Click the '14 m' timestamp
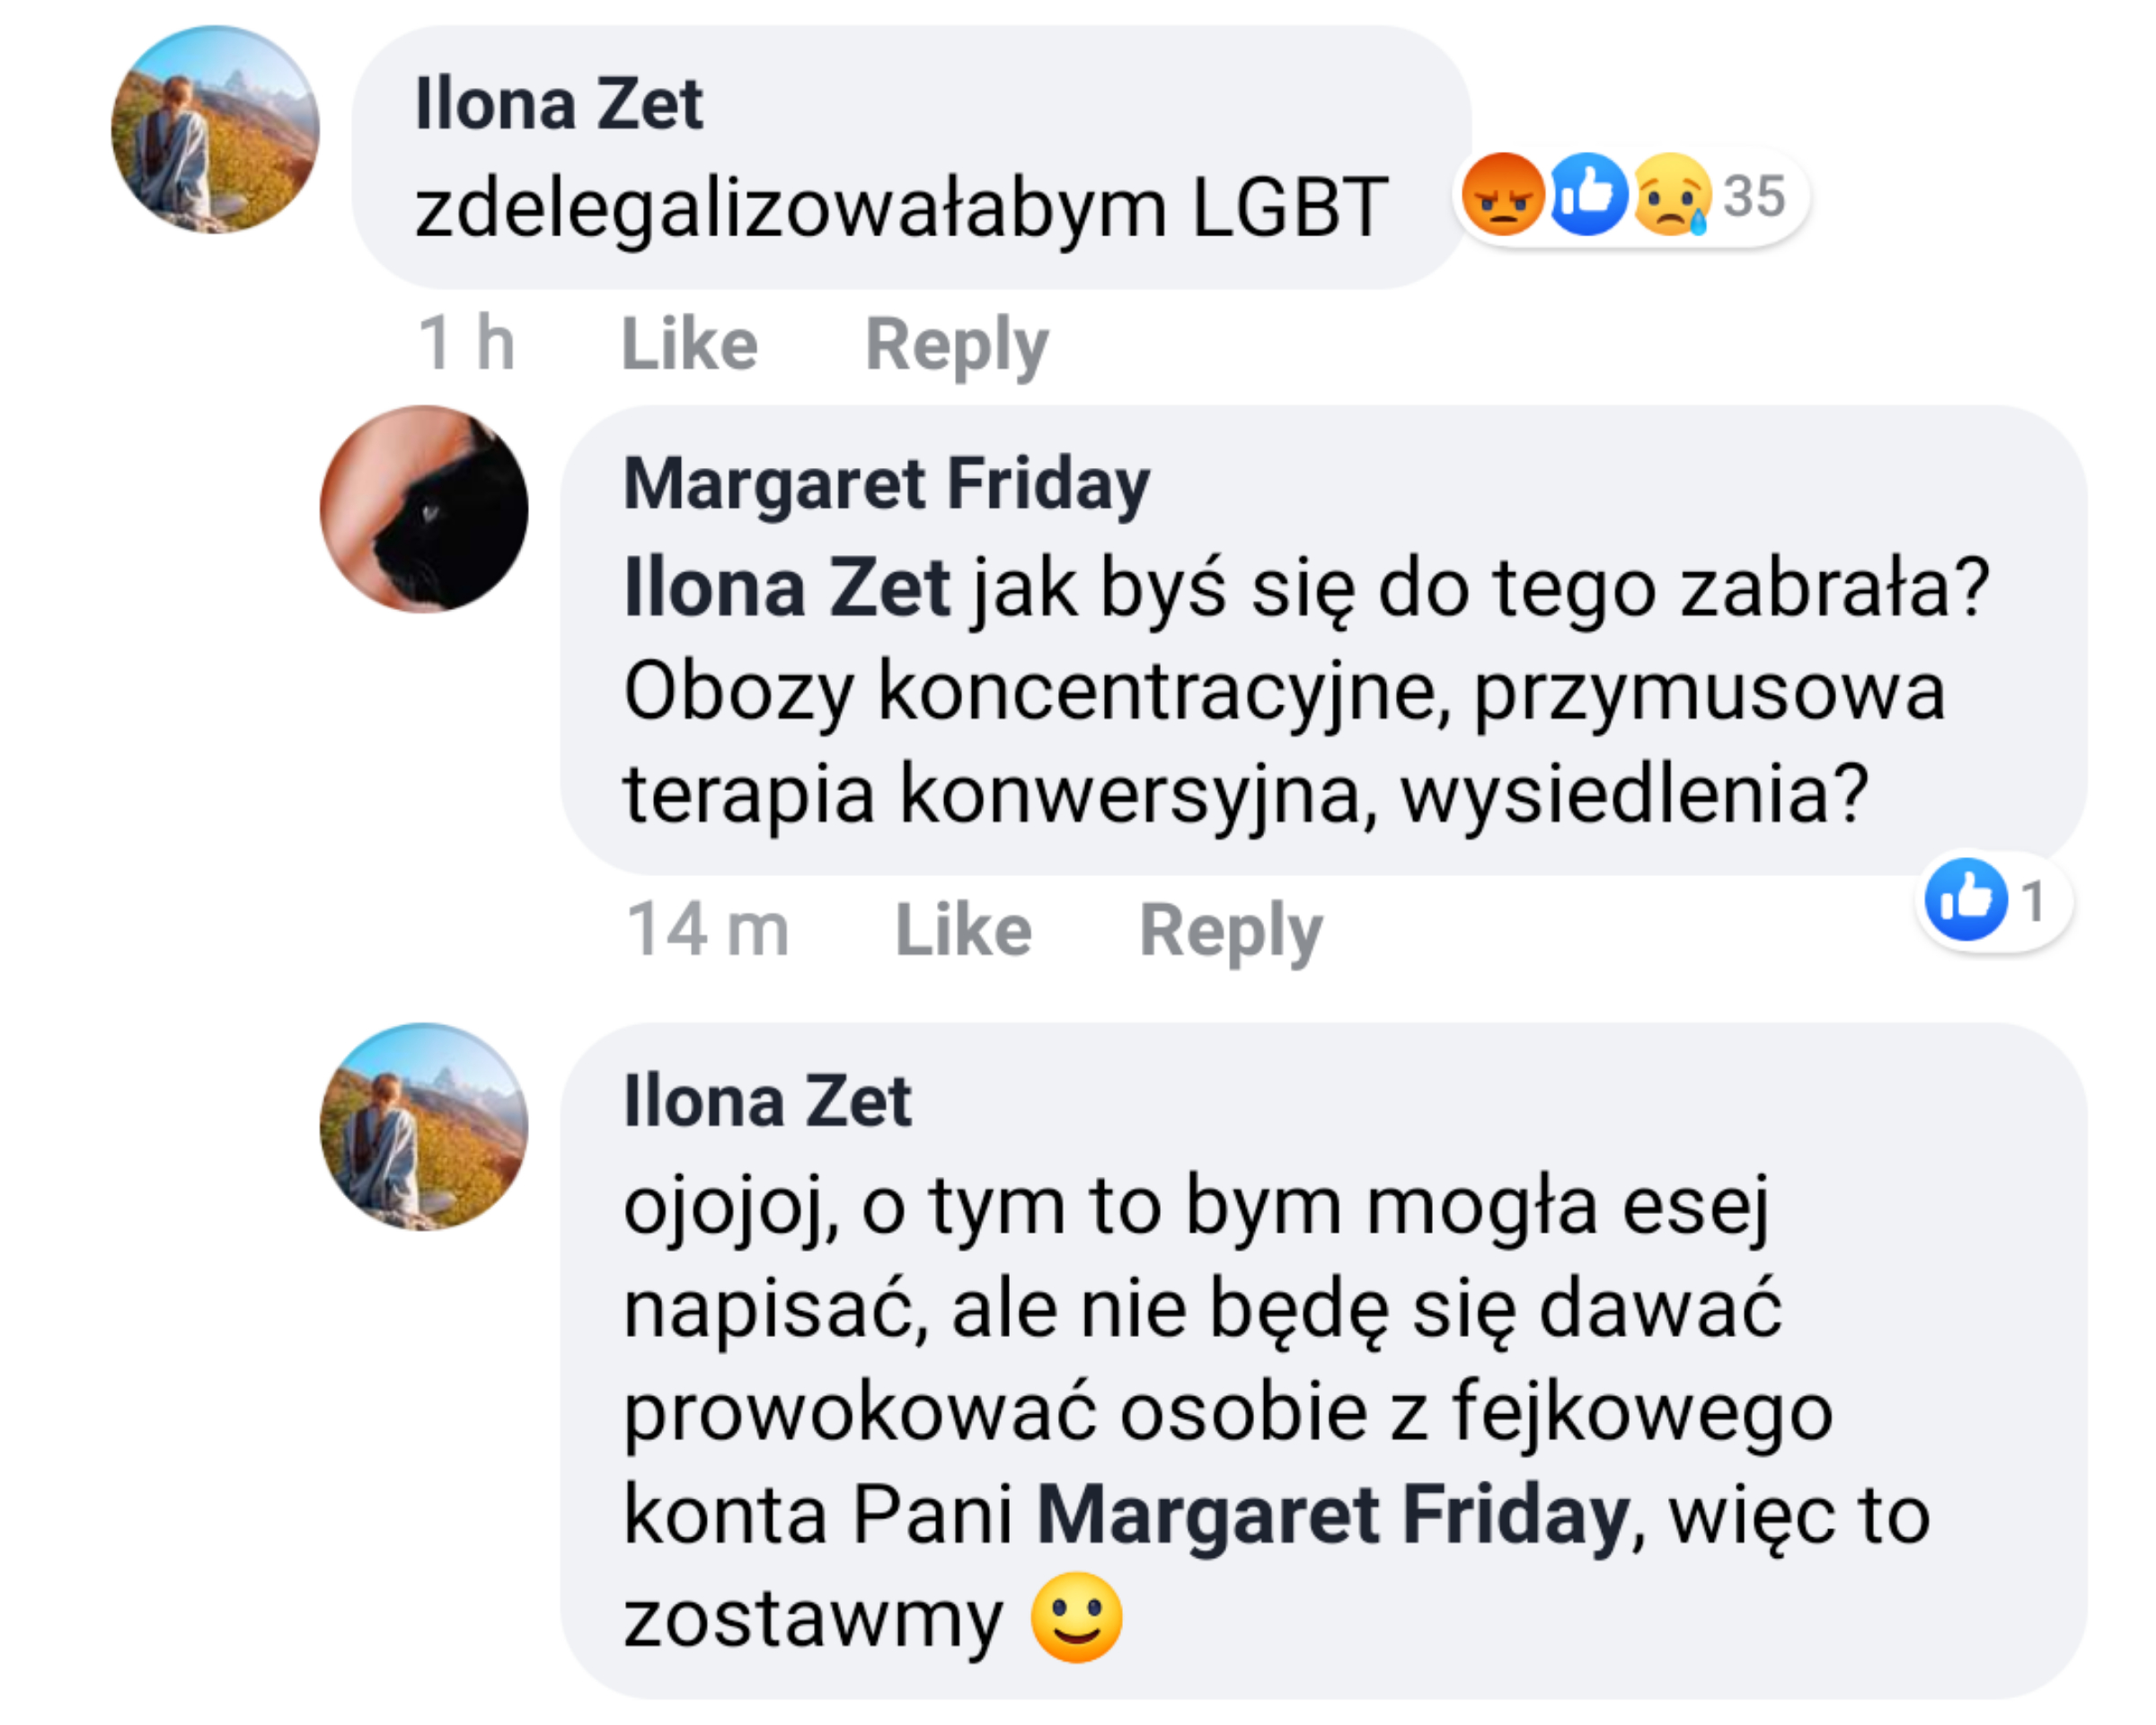This screenshot has width=2156, height=1725. tap(707, 930)
